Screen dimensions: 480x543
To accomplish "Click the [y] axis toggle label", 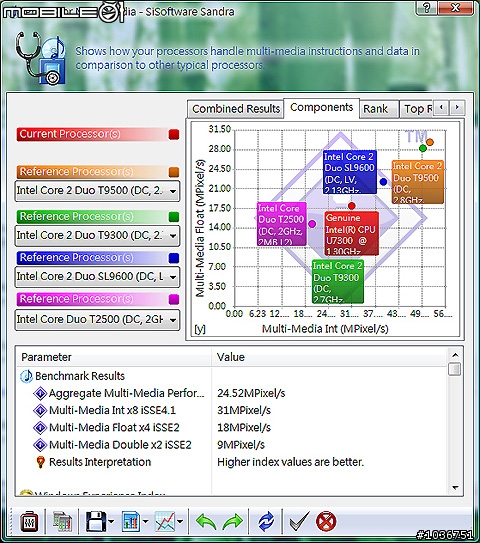I will (x=200, y=329).
